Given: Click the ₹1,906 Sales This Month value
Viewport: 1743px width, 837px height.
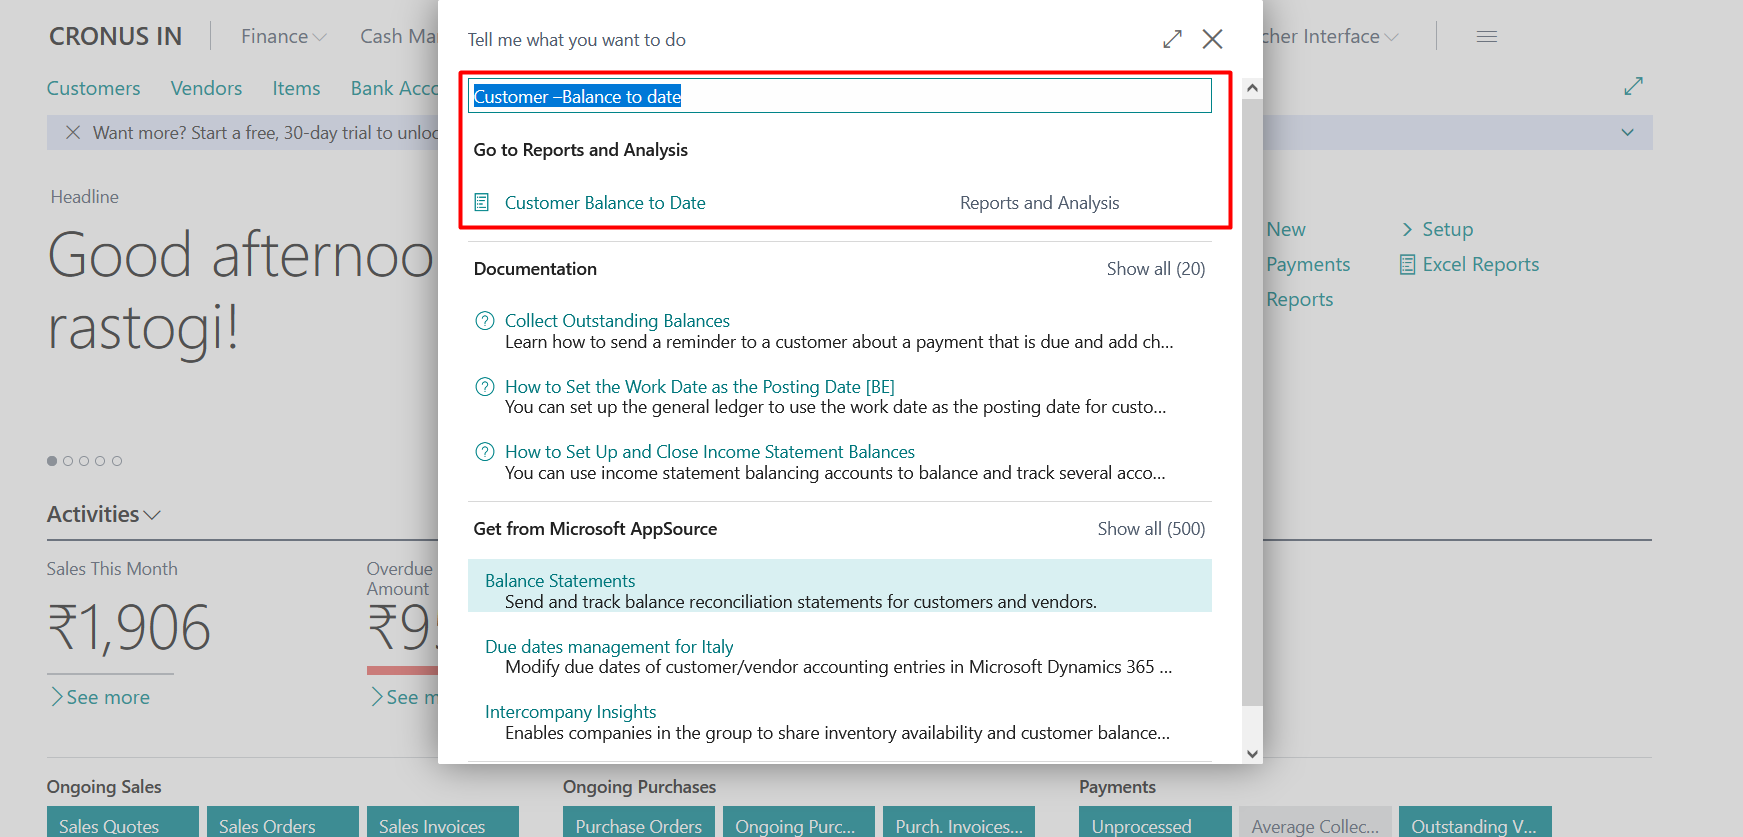Looking at the screenshot, I should 129,628.
